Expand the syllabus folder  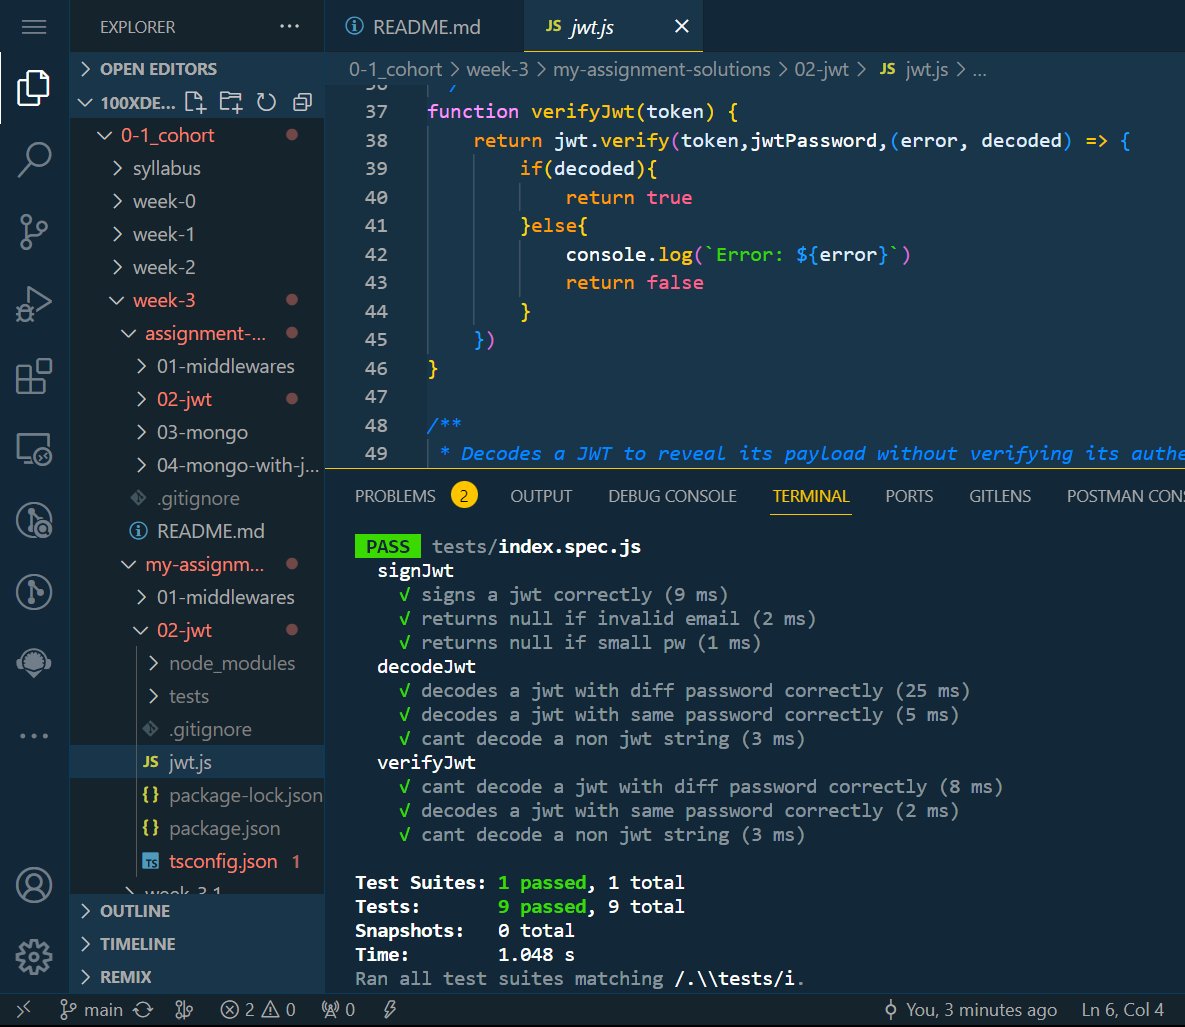(x=197, y=168)
